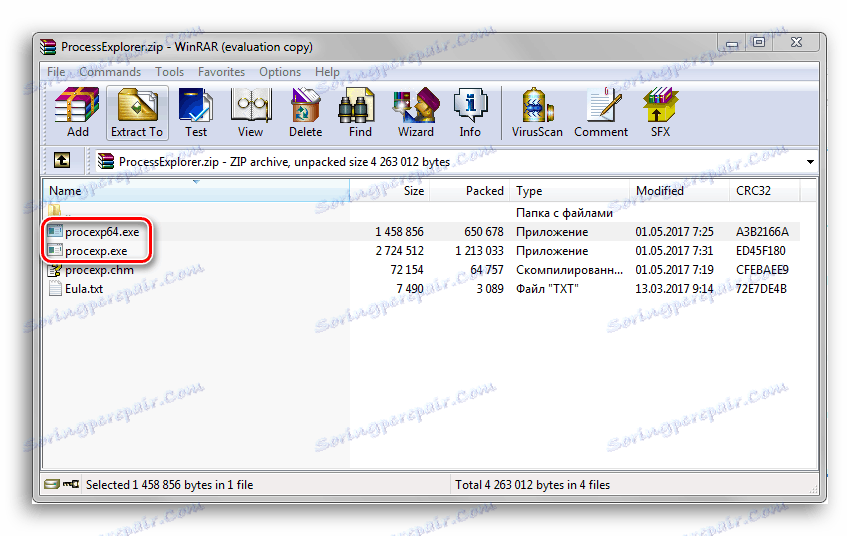
Task: Close the WinRAR window
Action: click(796, 43)
